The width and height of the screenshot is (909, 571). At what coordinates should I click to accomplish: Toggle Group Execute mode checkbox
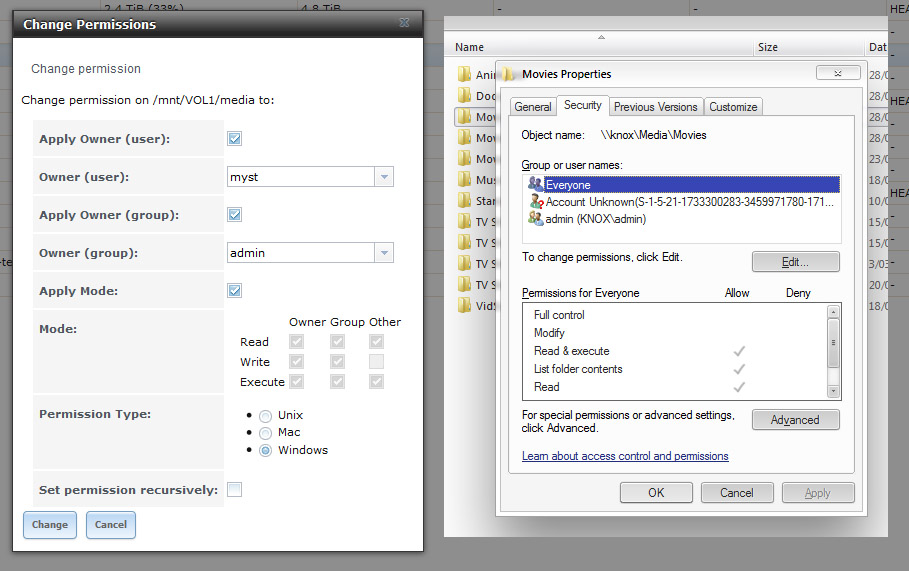coord(337,381)
